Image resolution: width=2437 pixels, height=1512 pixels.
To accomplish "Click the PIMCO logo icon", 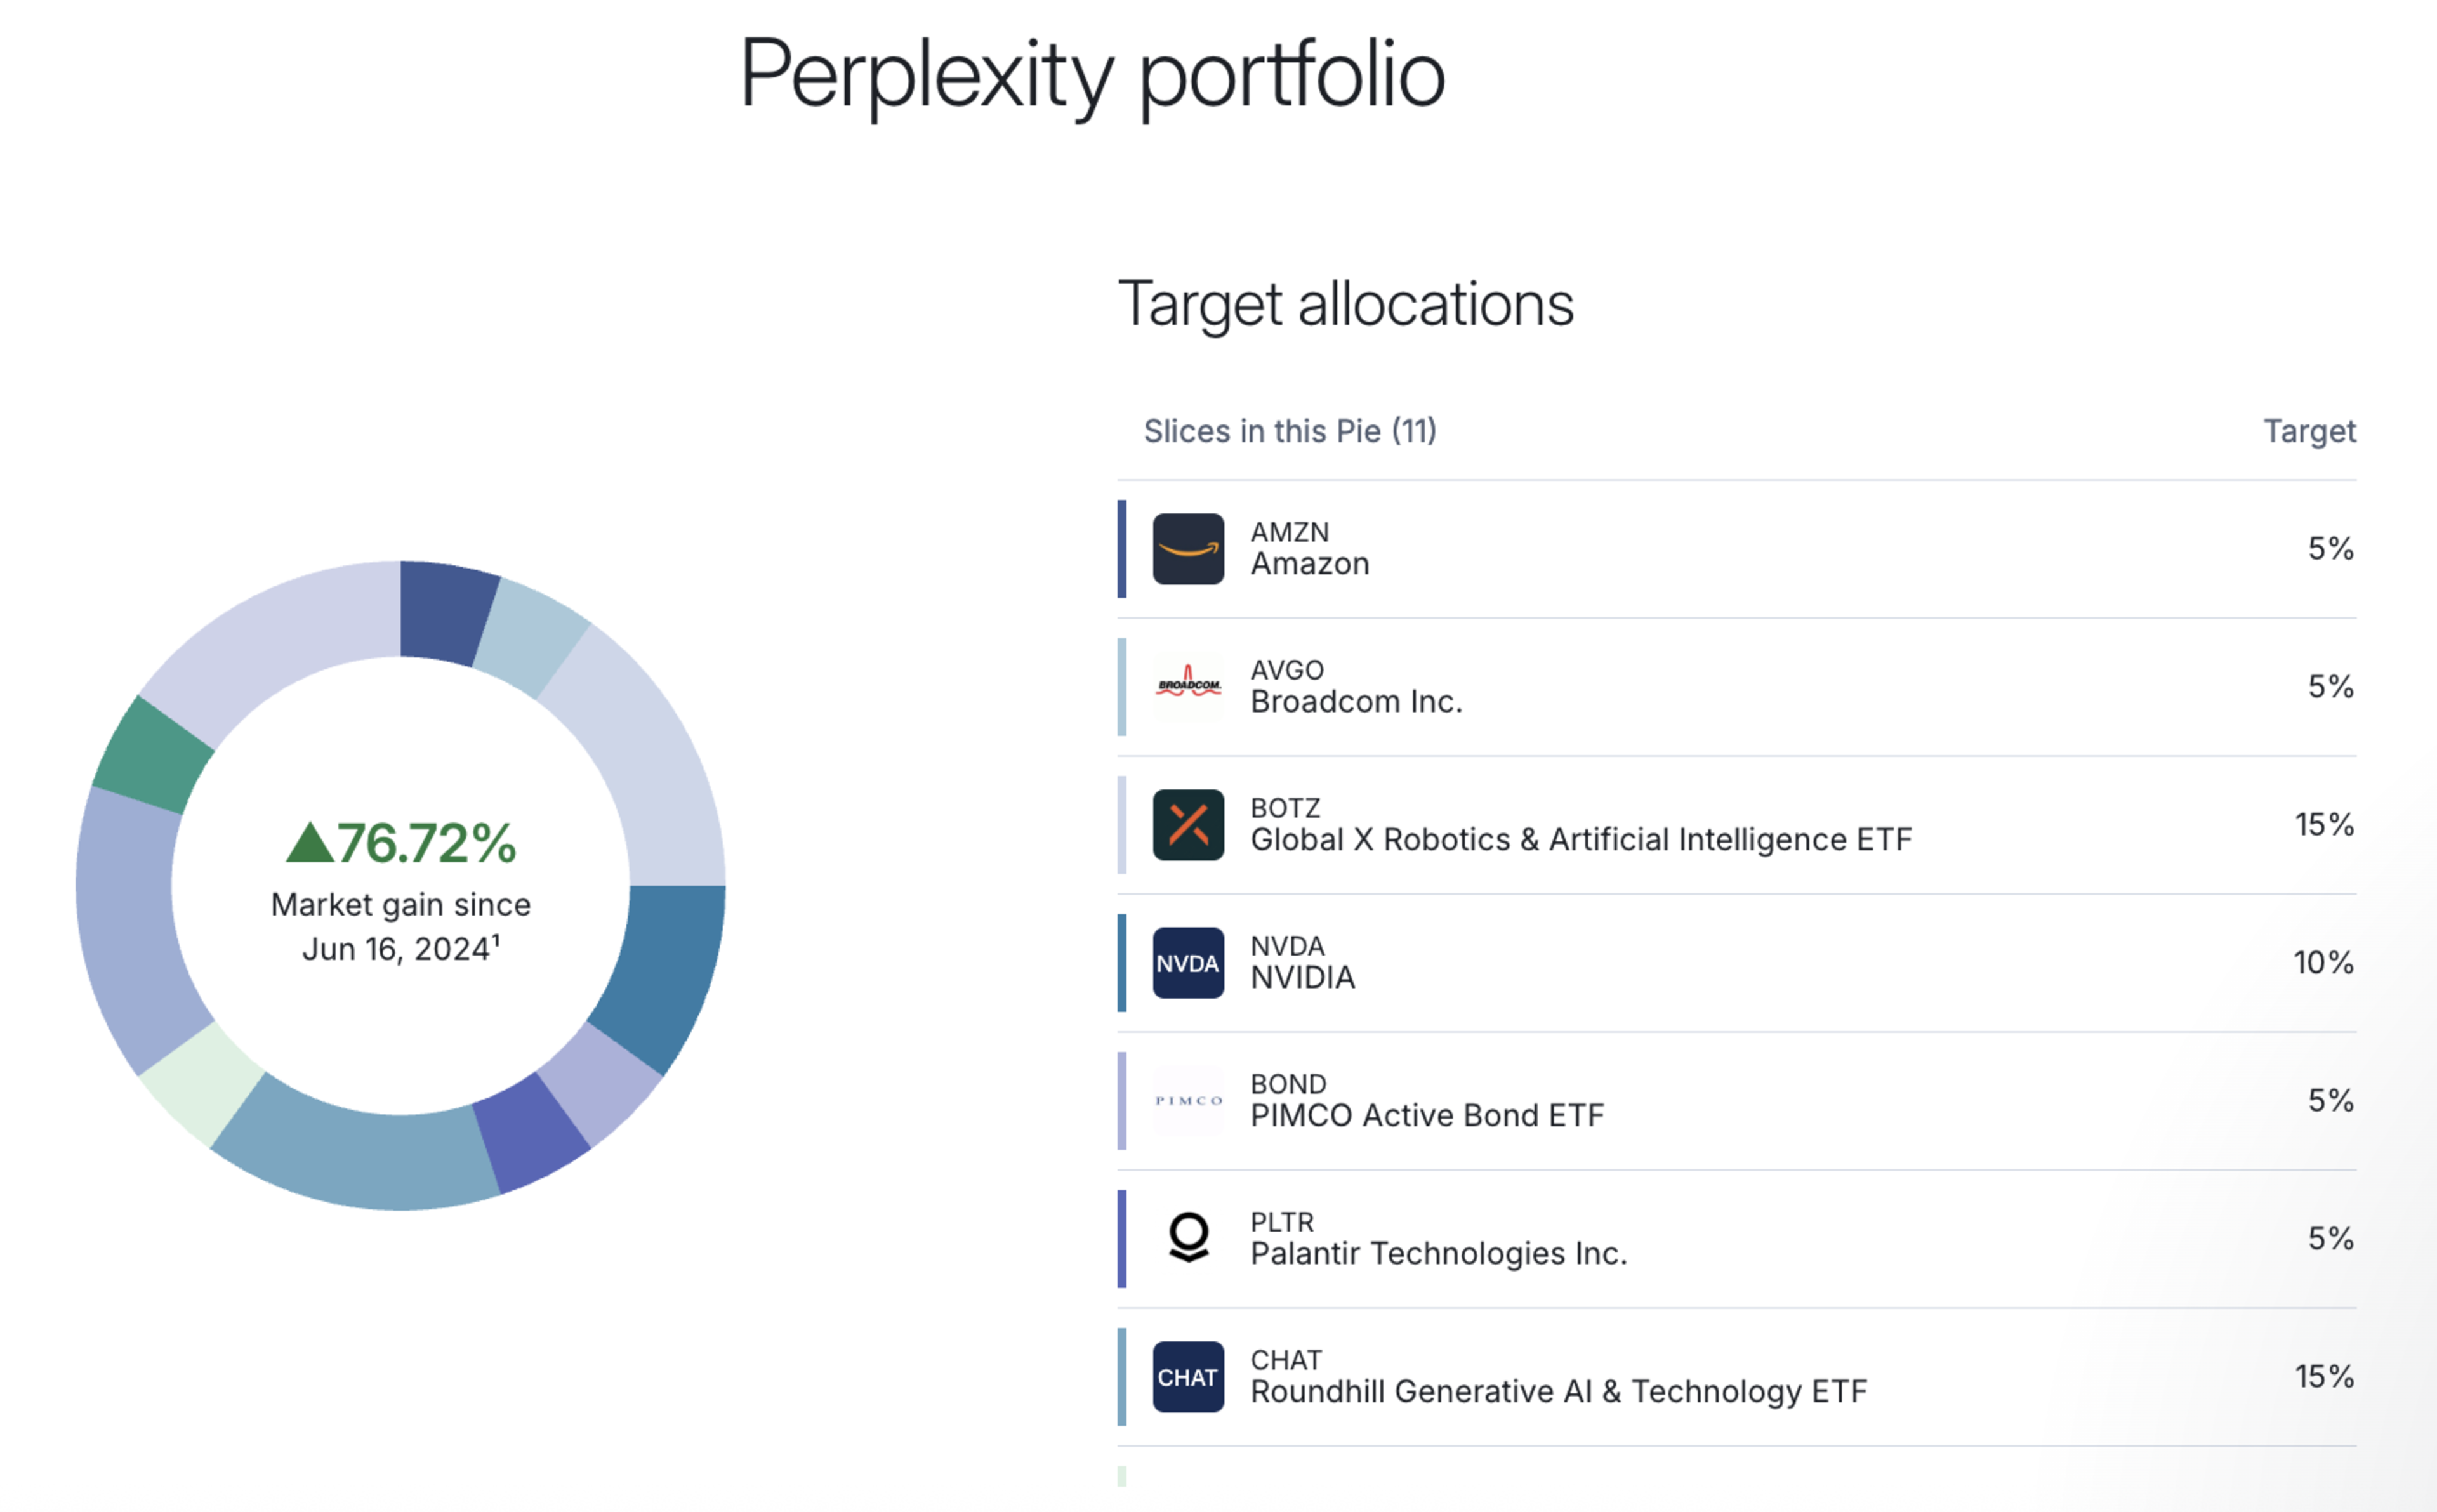I will (x=1187, y=1101).
